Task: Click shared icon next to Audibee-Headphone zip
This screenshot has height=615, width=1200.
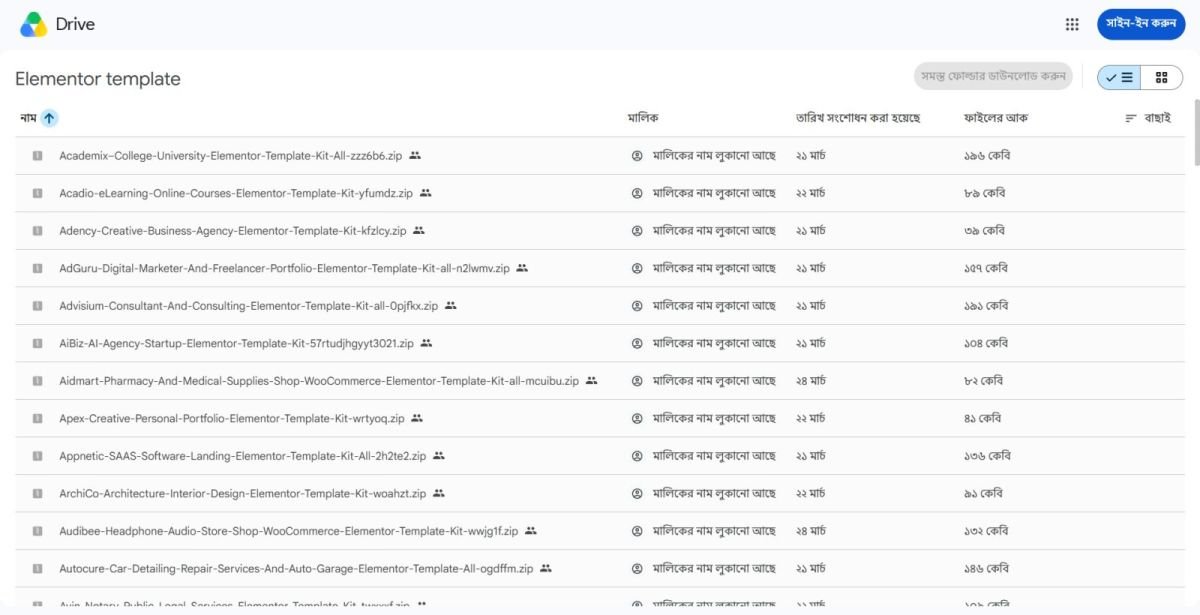Action: point(531,531)
